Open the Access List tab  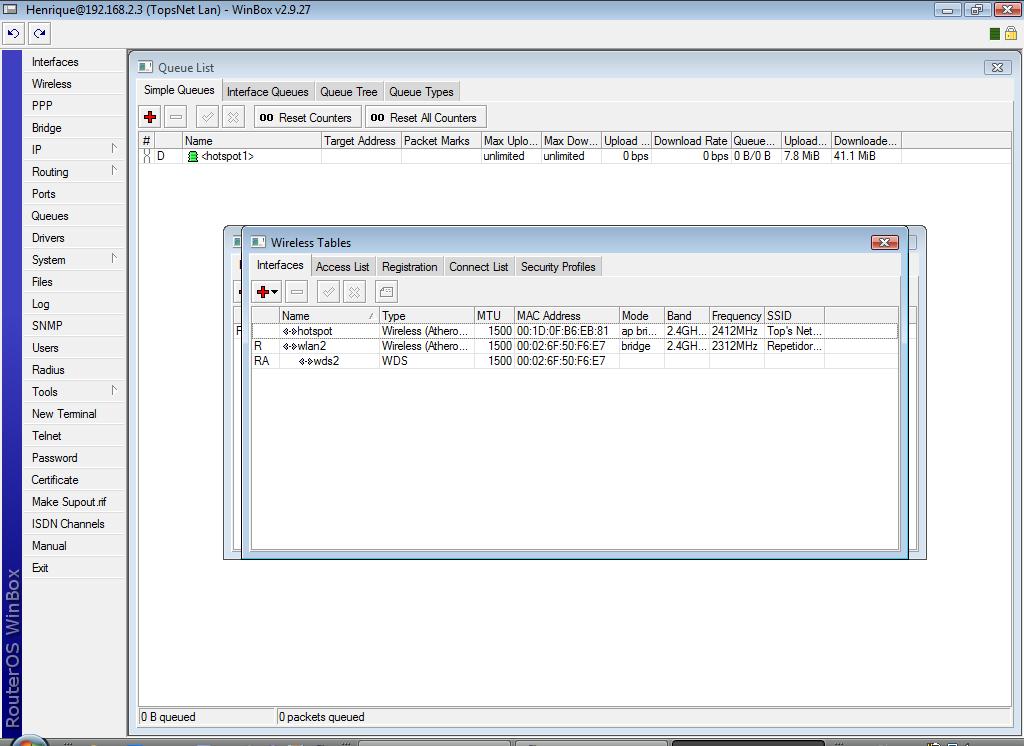[x=342, y=267]
